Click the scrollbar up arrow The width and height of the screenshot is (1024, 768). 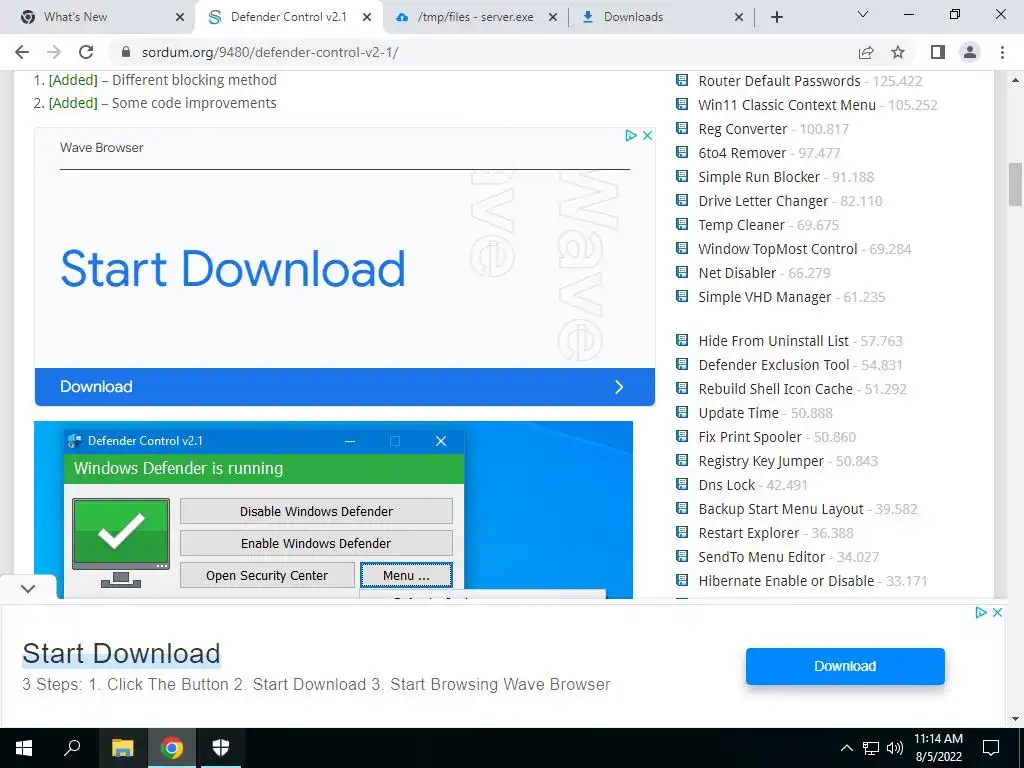[1016, 80]
